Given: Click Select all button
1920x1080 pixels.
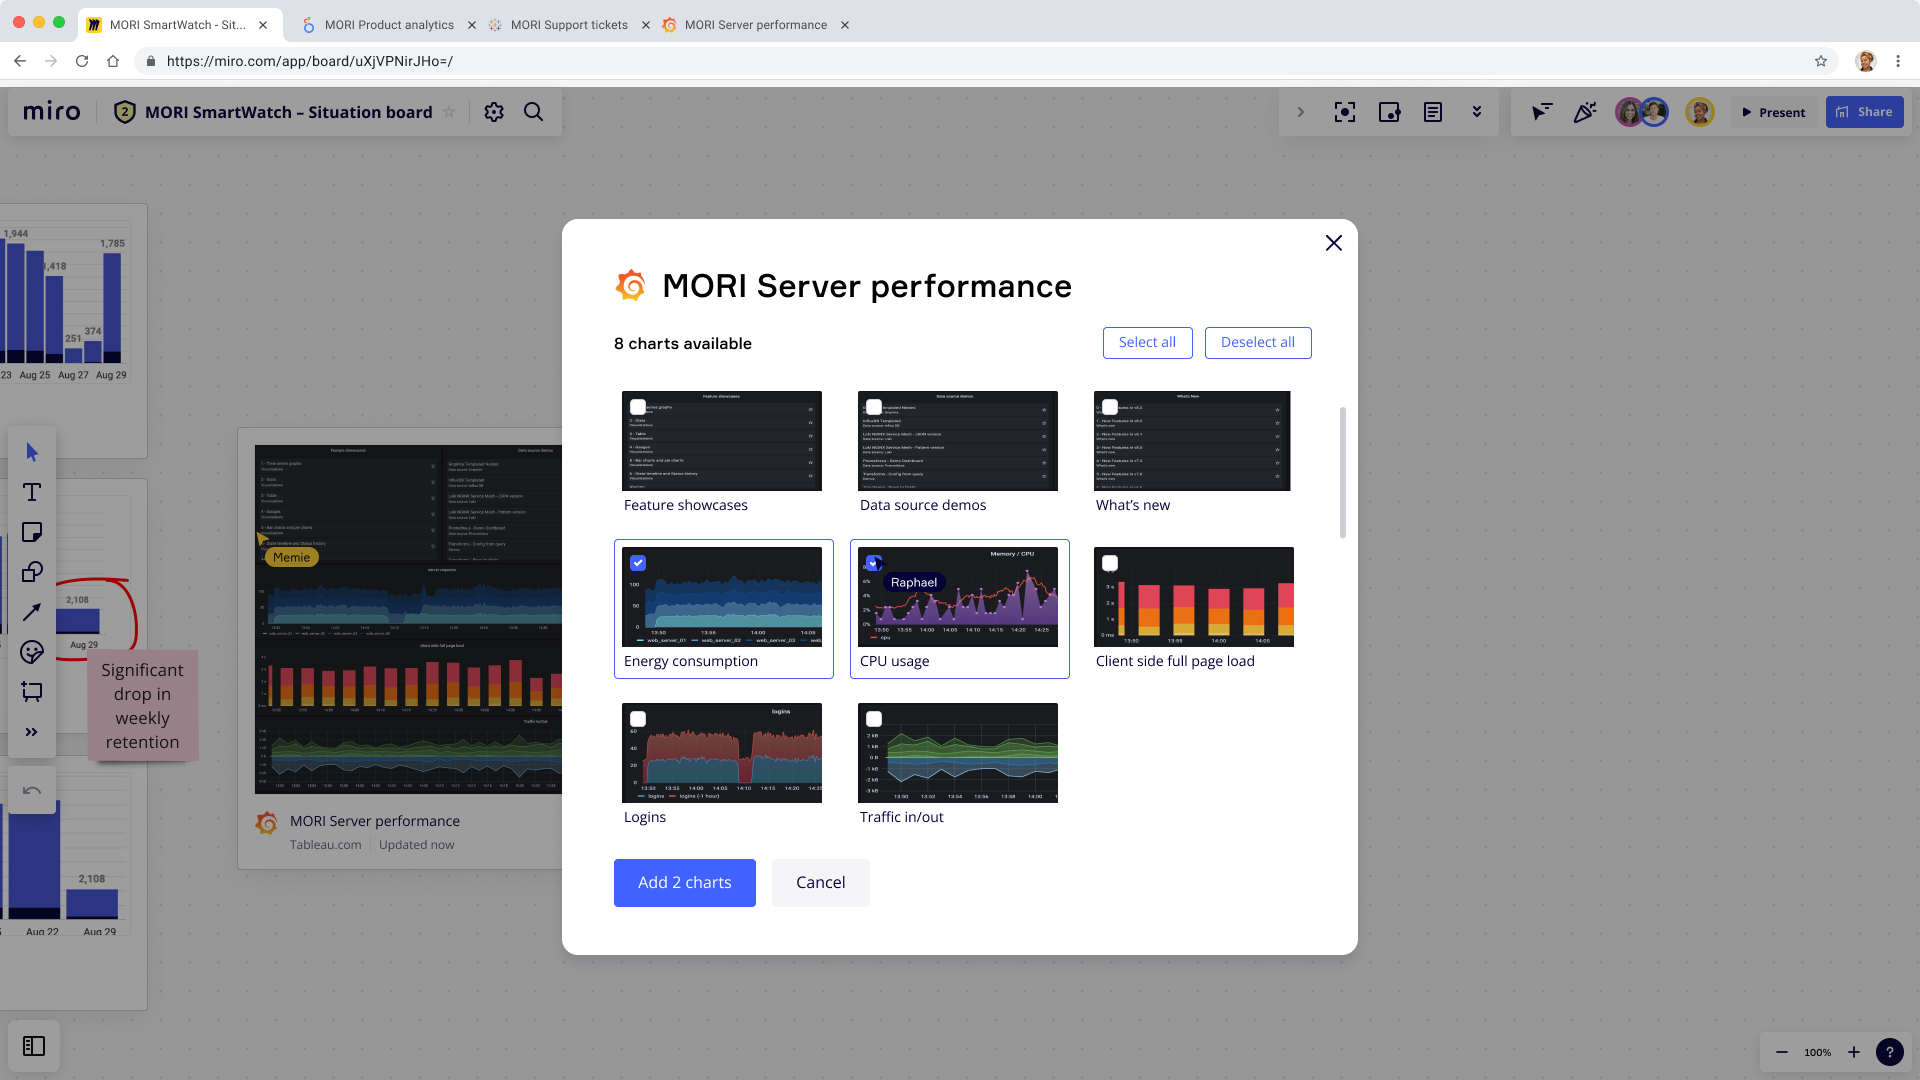Looking at the screenshot, I should click(x=1147, y=342).
